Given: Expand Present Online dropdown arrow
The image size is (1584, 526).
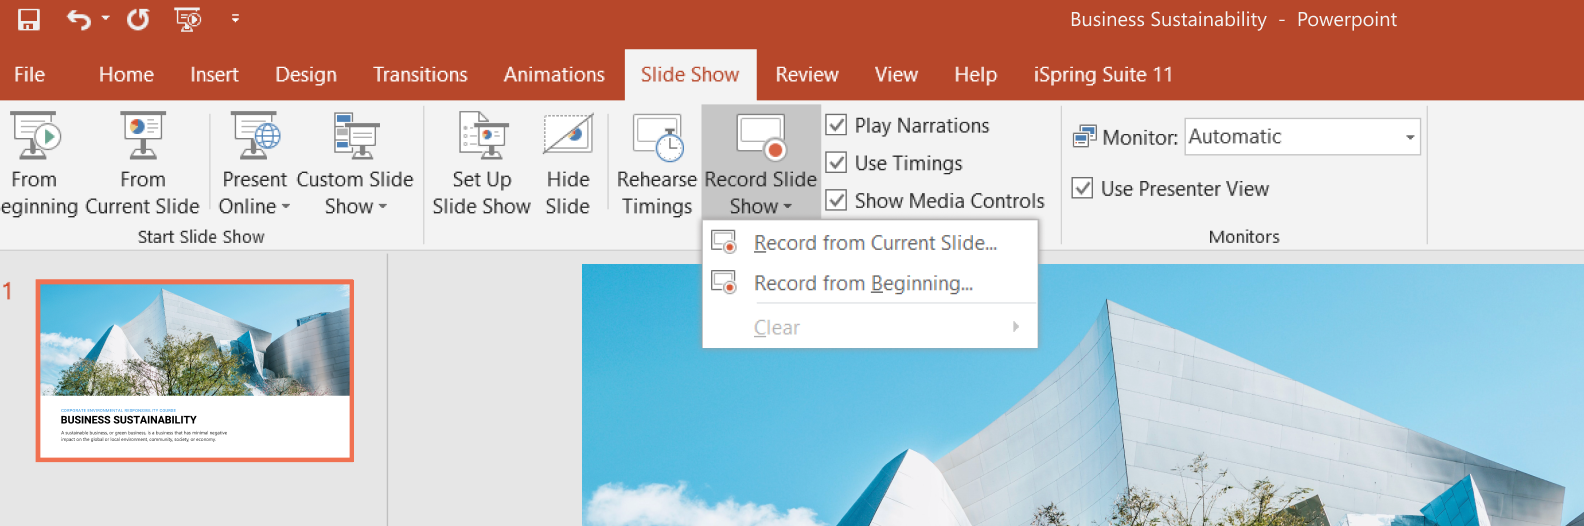Looking at the screenshot, I should click(286, 207).
